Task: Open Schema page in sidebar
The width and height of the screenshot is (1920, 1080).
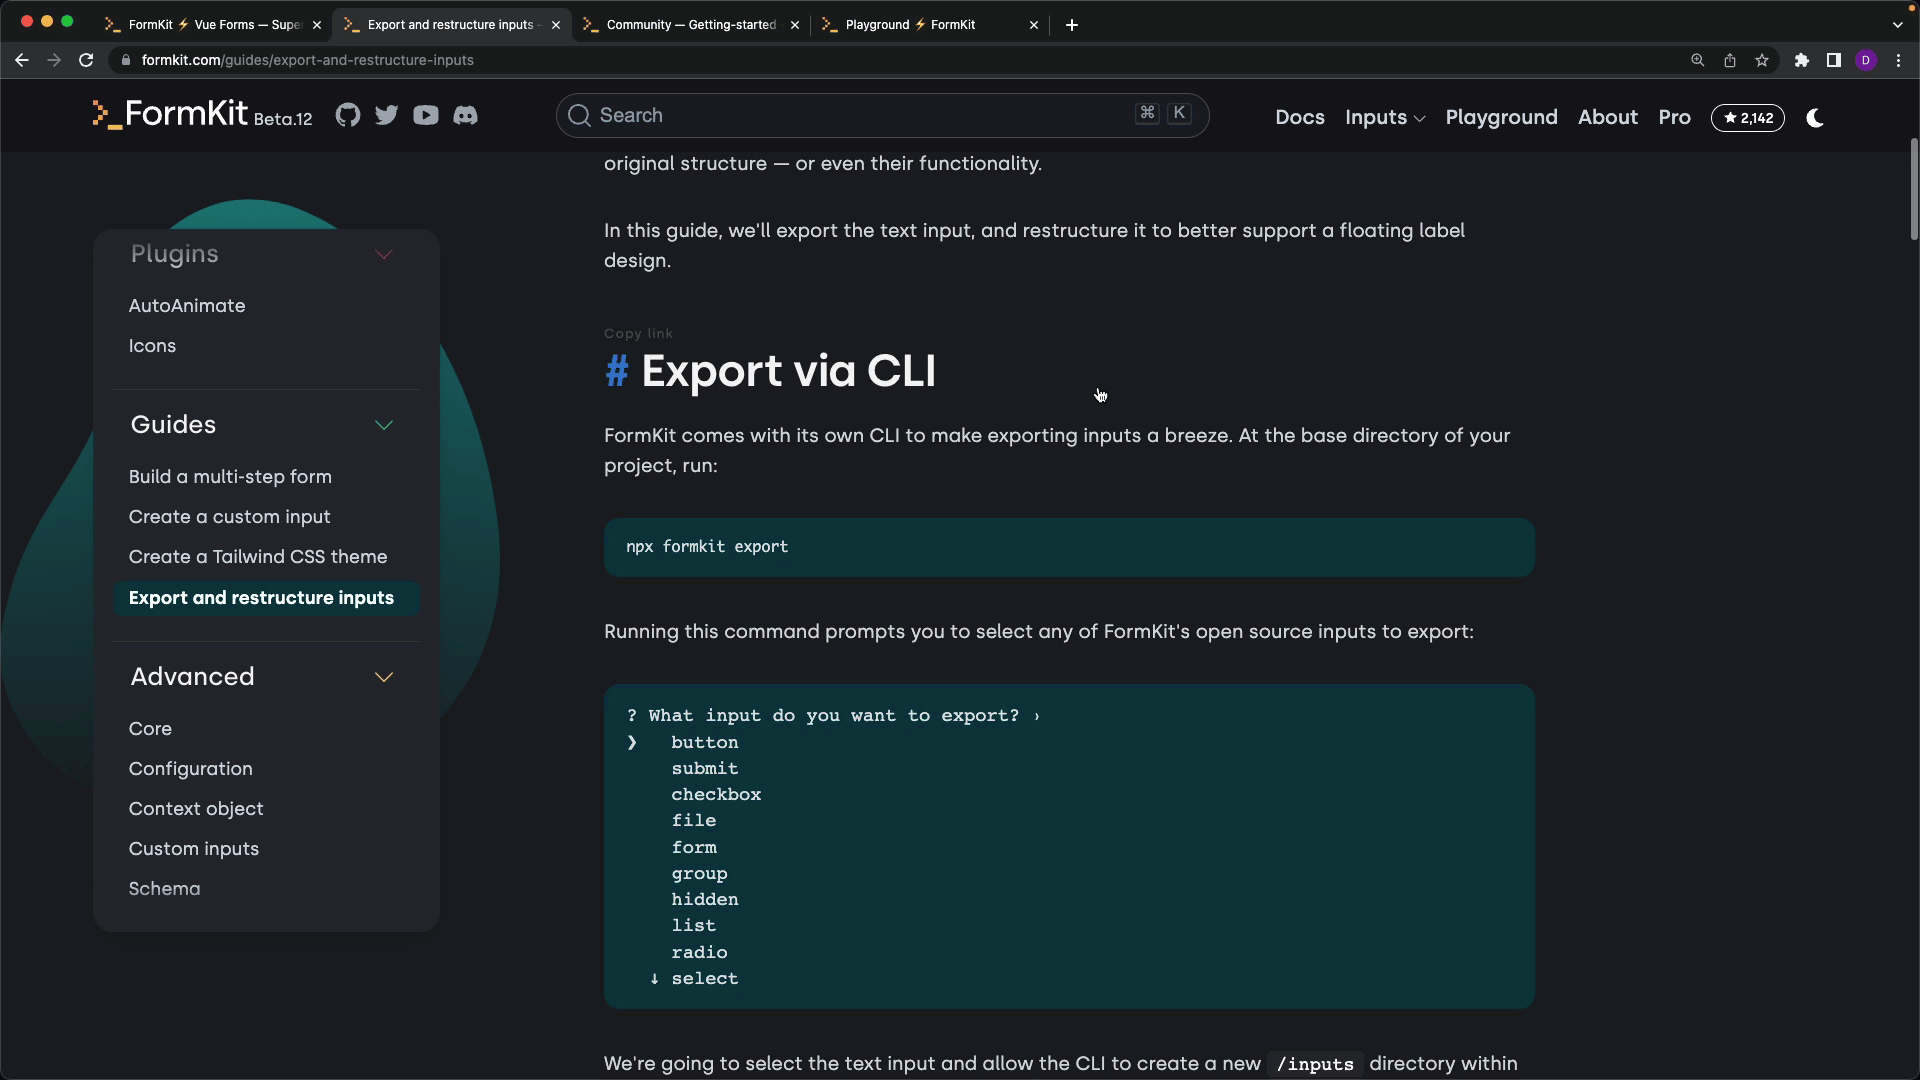Action: coord(164,889)
